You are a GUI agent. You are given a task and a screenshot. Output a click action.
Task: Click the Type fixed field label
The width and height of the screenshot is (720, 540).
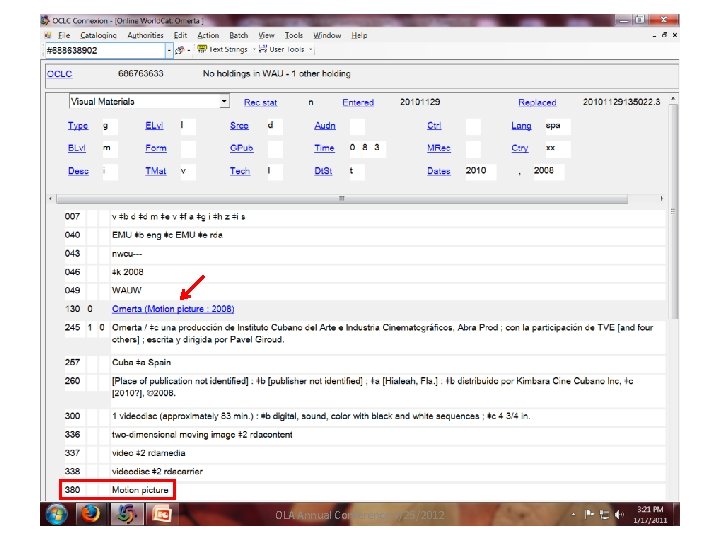[x=78, y=125]
